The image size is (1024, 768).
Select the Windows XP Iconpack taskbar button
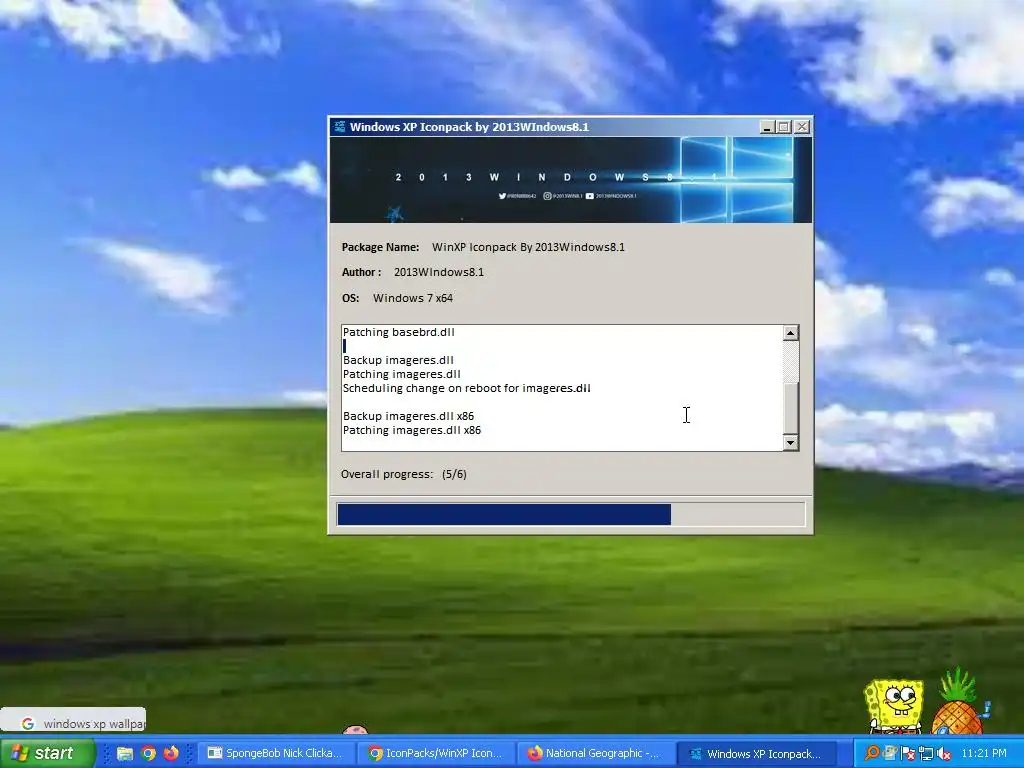[756, 753]
